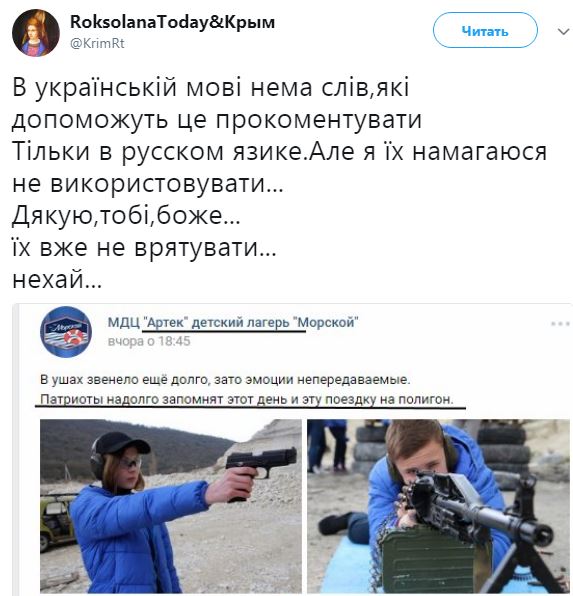View the photo of girl aiming pistol
Screen dimensions: 573x596
pos(171,506)
